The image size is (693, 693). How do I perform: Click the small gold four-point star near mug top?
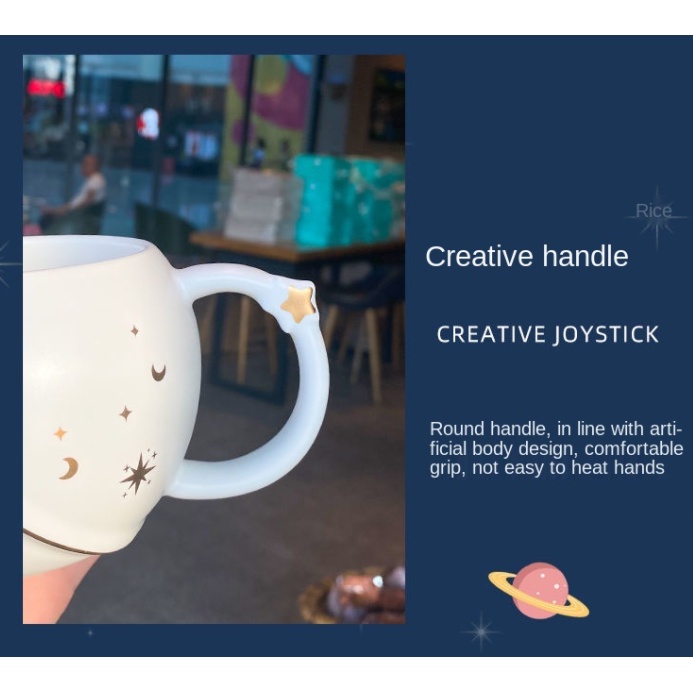click(134, 330)
